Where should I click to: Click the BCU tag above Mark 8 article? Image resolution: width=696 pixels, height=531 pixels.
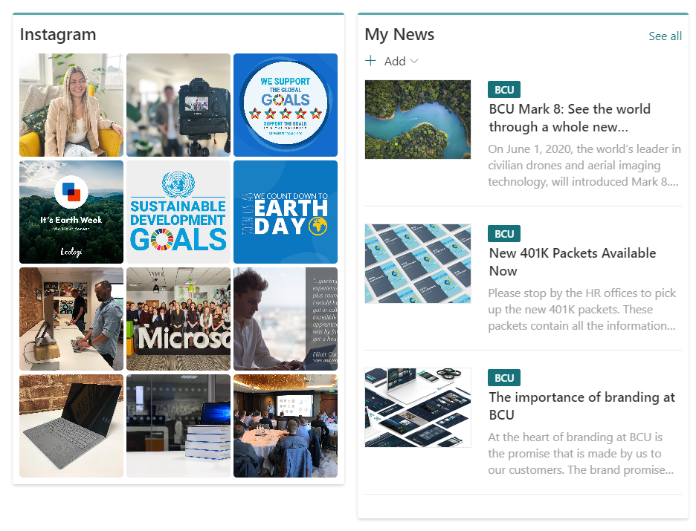(504, 90)
